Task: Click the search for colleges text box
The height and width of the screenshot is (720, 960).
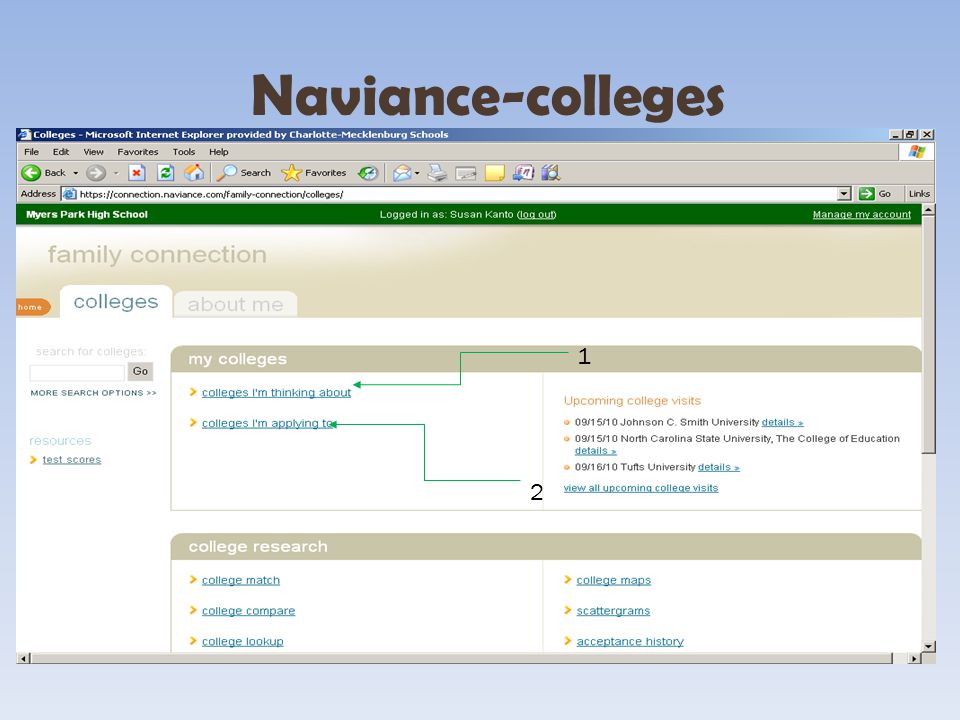Action: coord(77,372)
